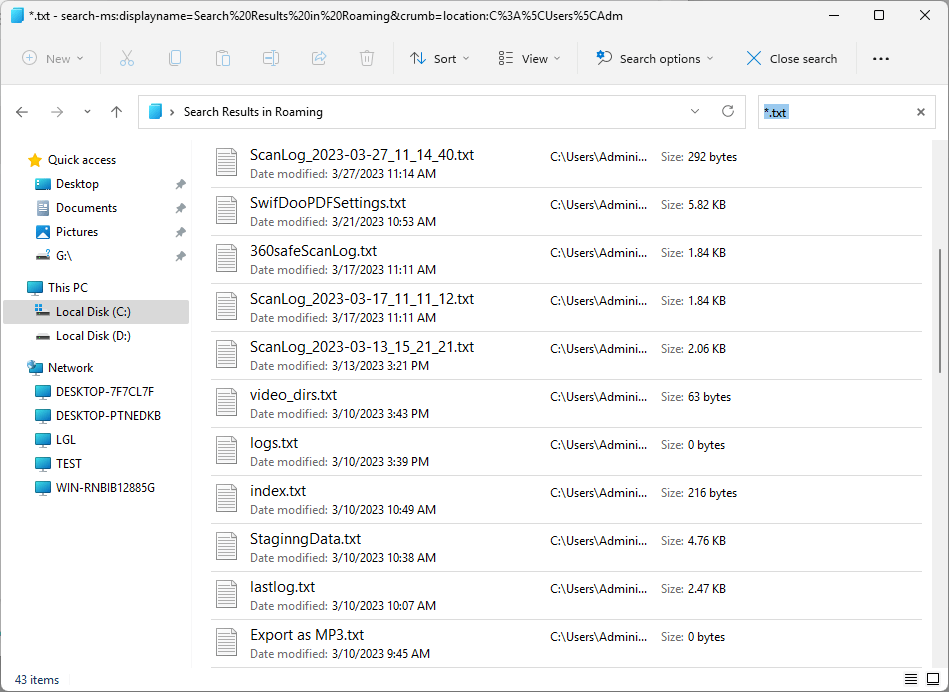Switch to details view layout icon
The width and height of the screenshot is (949, 692).
pos(910,679)
